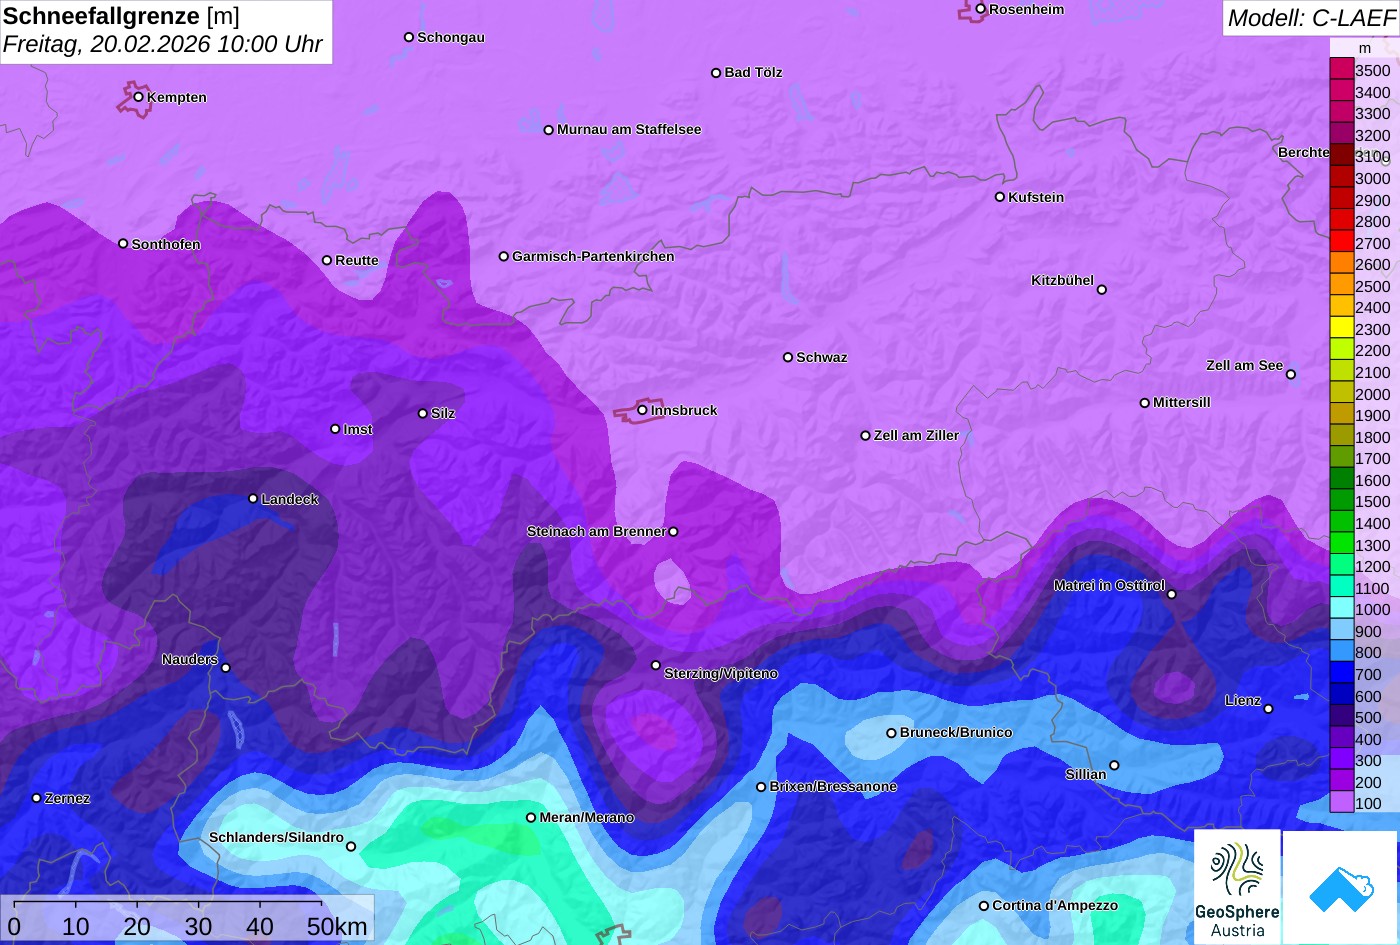Click the Meran/Merano marker dot
The image size is (1400, 945).
click(531, 817)
